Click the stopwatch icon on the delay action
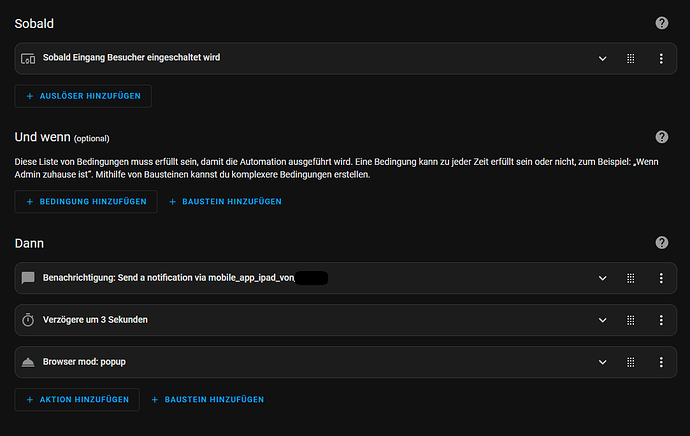 [28, 320]
